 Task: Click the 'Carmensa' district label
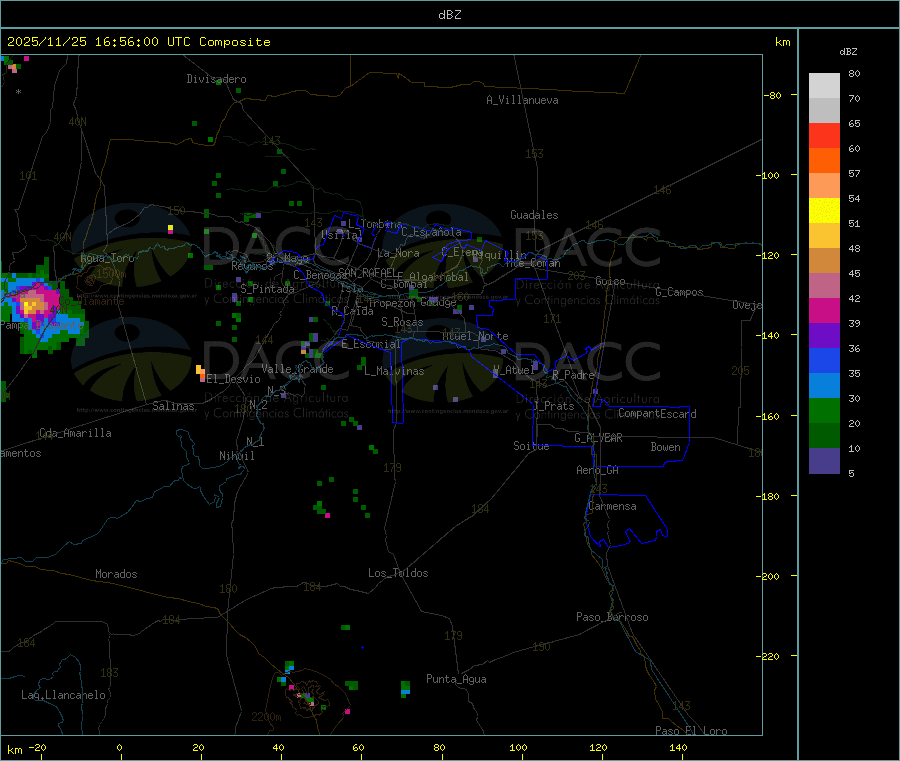(612, 506)
